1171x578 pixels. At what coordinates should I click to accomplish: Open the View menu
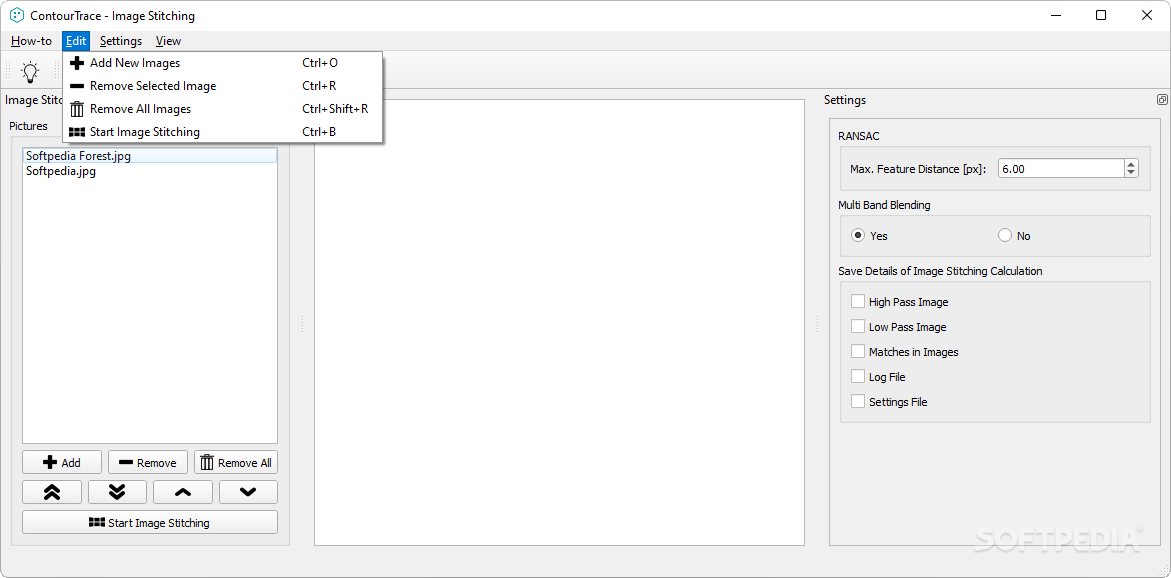point(169,41)
